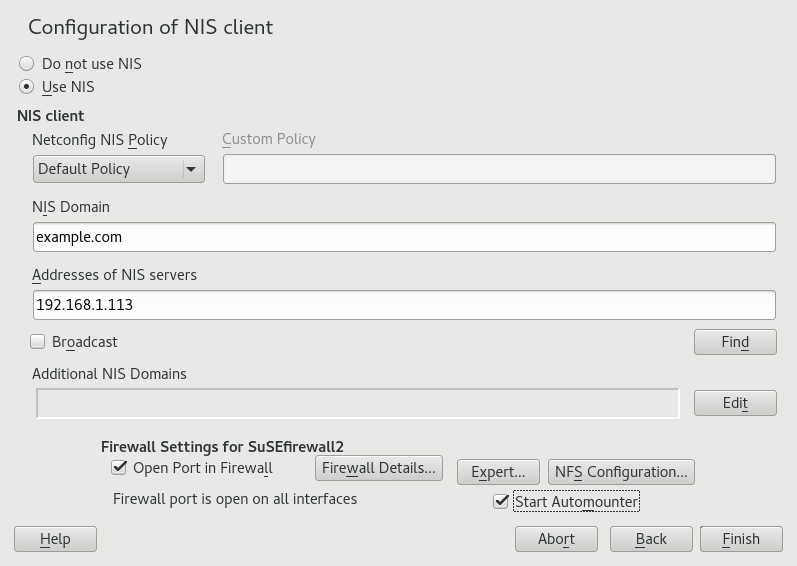Open the Help button

click(55, 539)
